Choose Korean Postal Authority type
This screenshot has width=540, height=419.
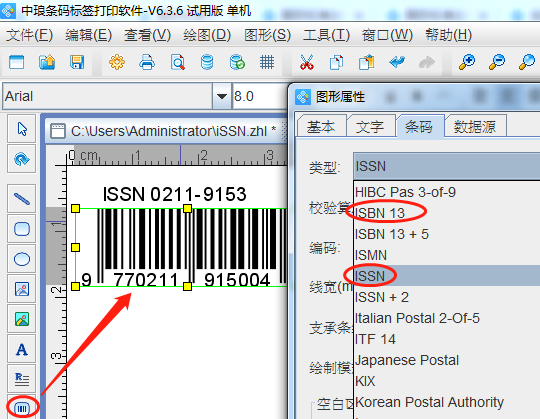pos(447,402)
